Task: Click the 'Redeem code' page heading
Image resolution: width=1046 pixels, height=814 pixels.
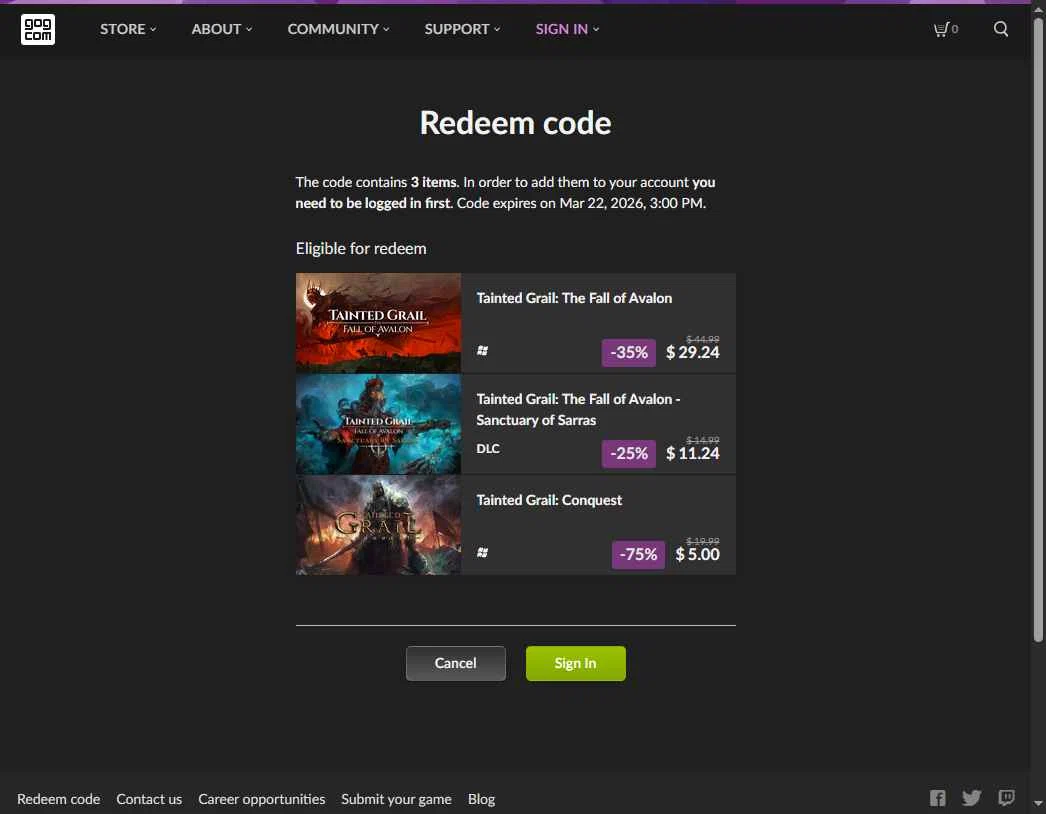Action: (x=515, y=123)
